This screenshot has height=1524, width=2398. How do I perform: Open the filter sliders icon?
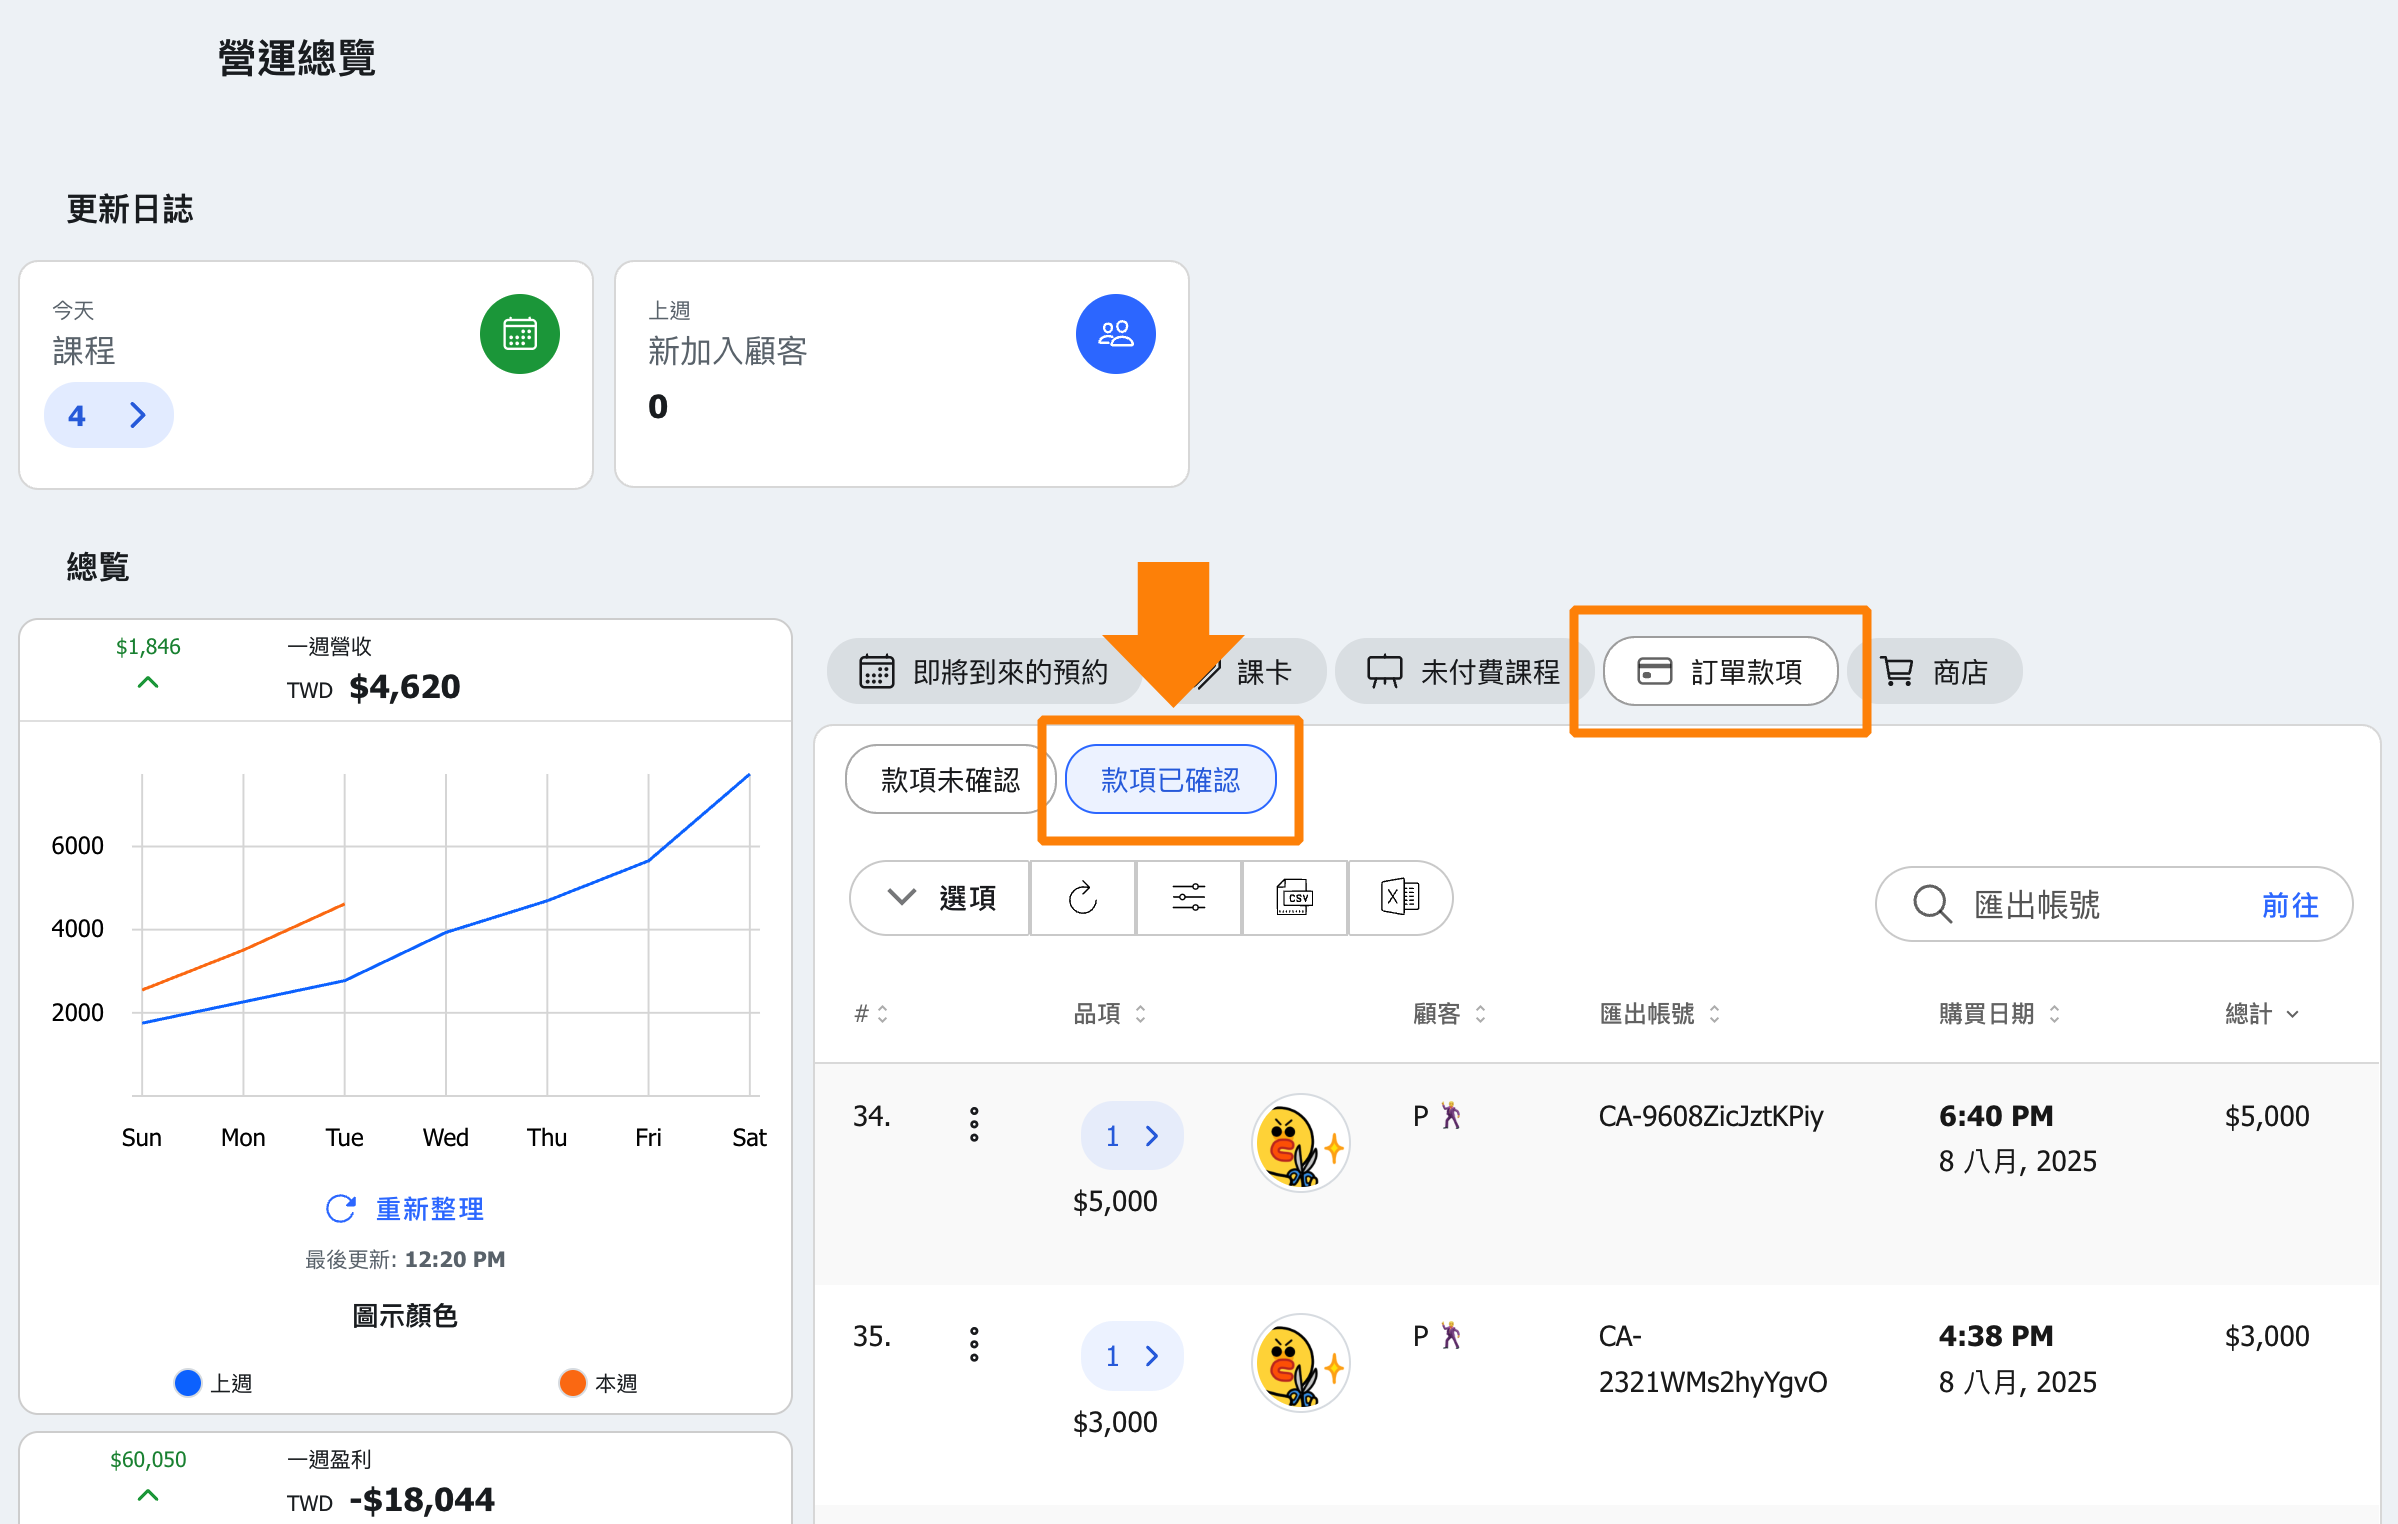point(1188,898)
